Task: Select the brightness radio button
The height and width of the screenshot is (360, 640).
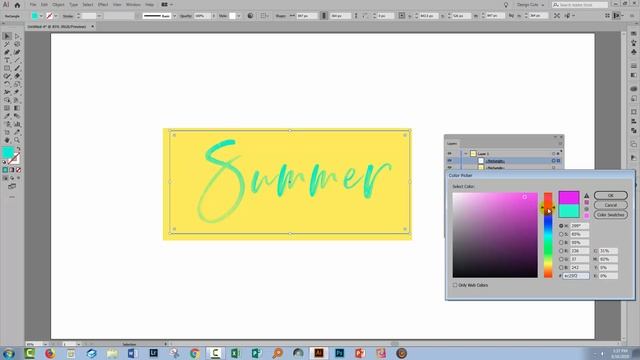Action: (x=561, y=242)
